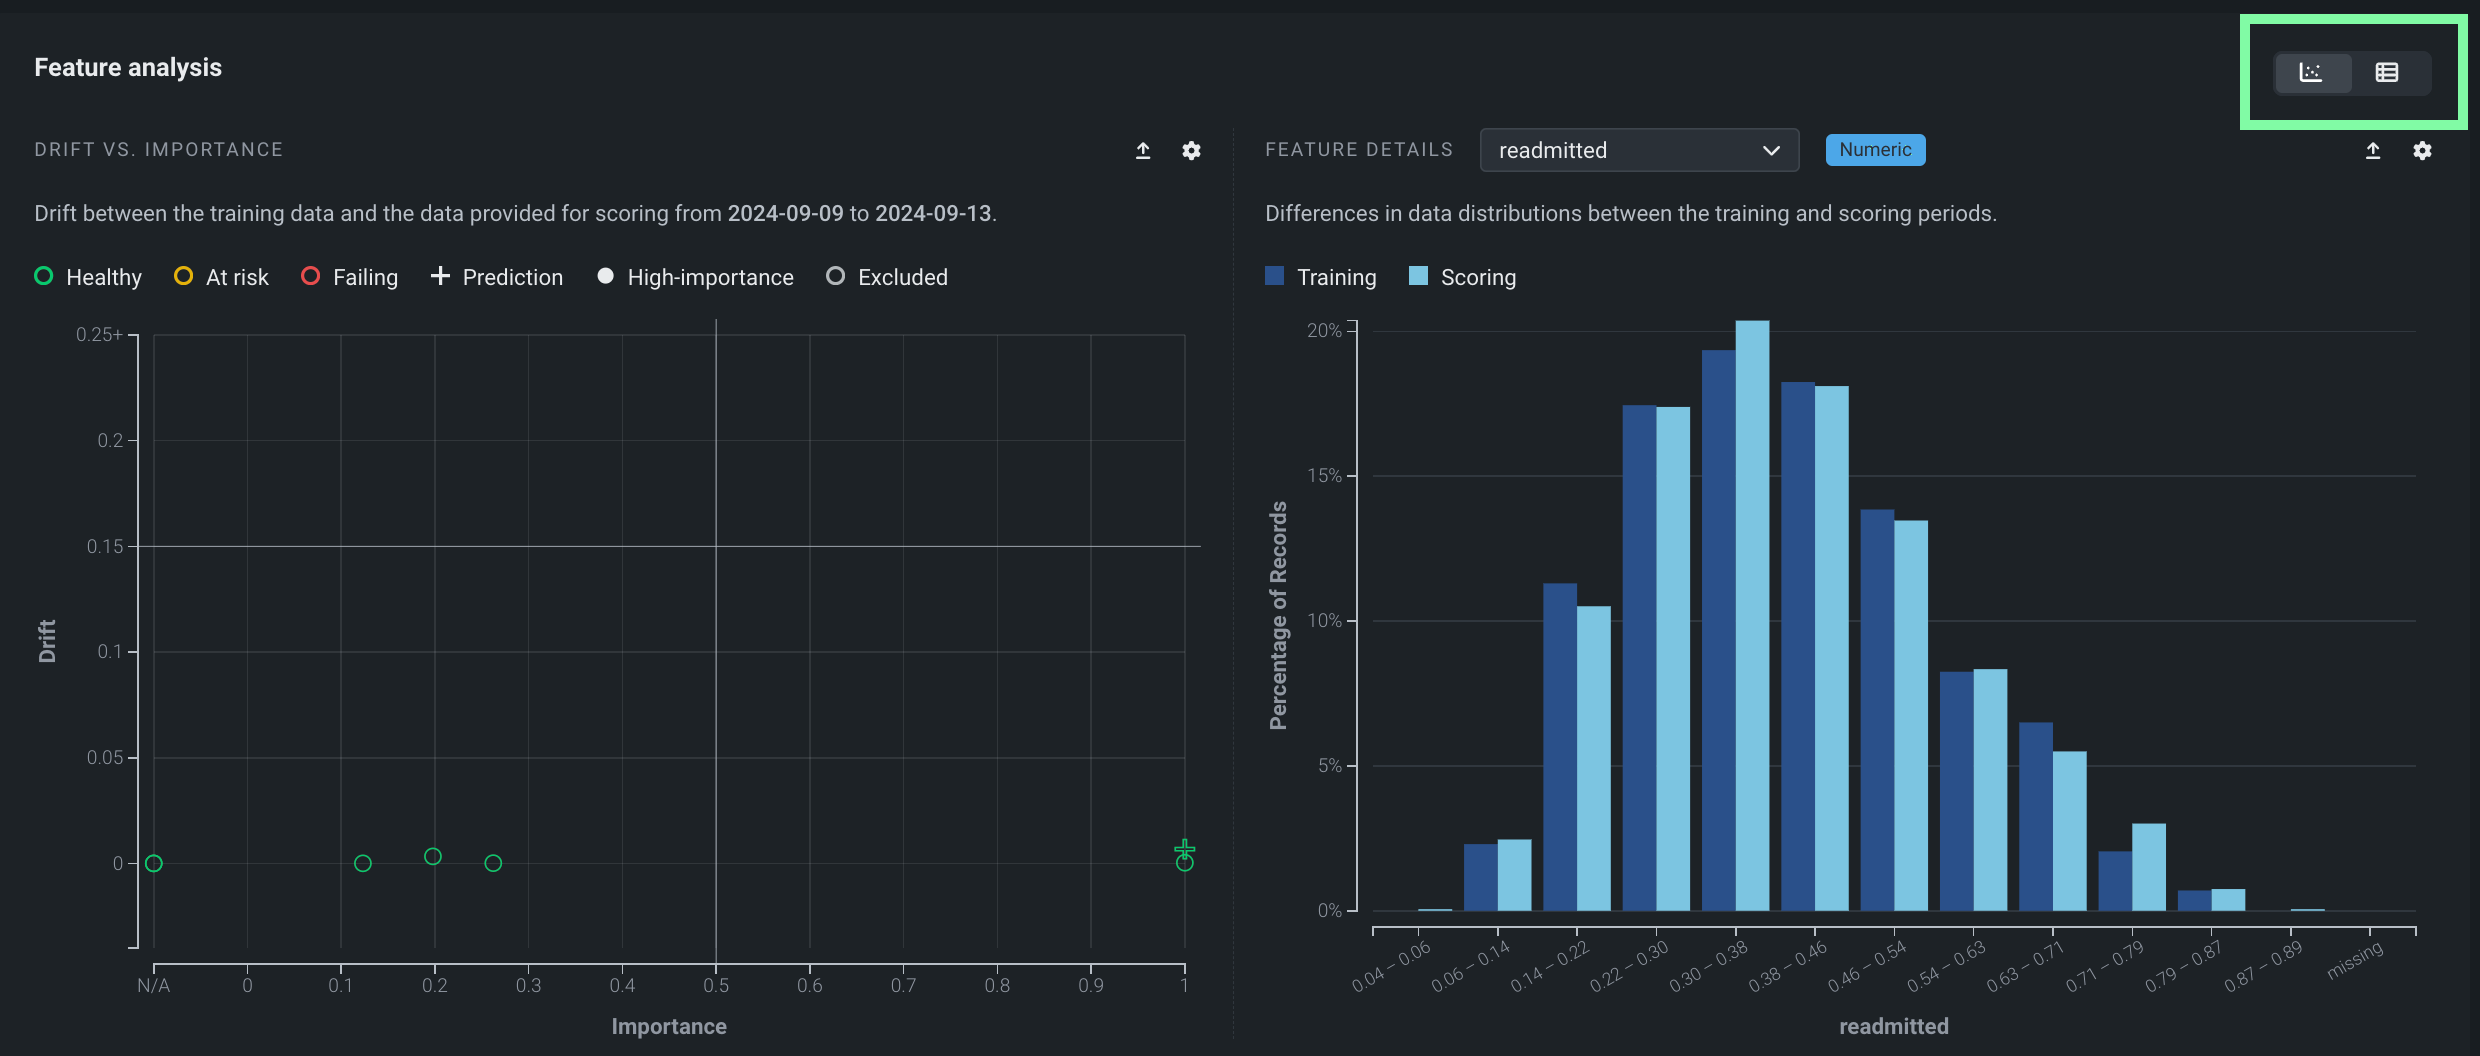2480x1056 pixels.
Task: Click the Scoring legend color swatch
Action: [1418, 276]
